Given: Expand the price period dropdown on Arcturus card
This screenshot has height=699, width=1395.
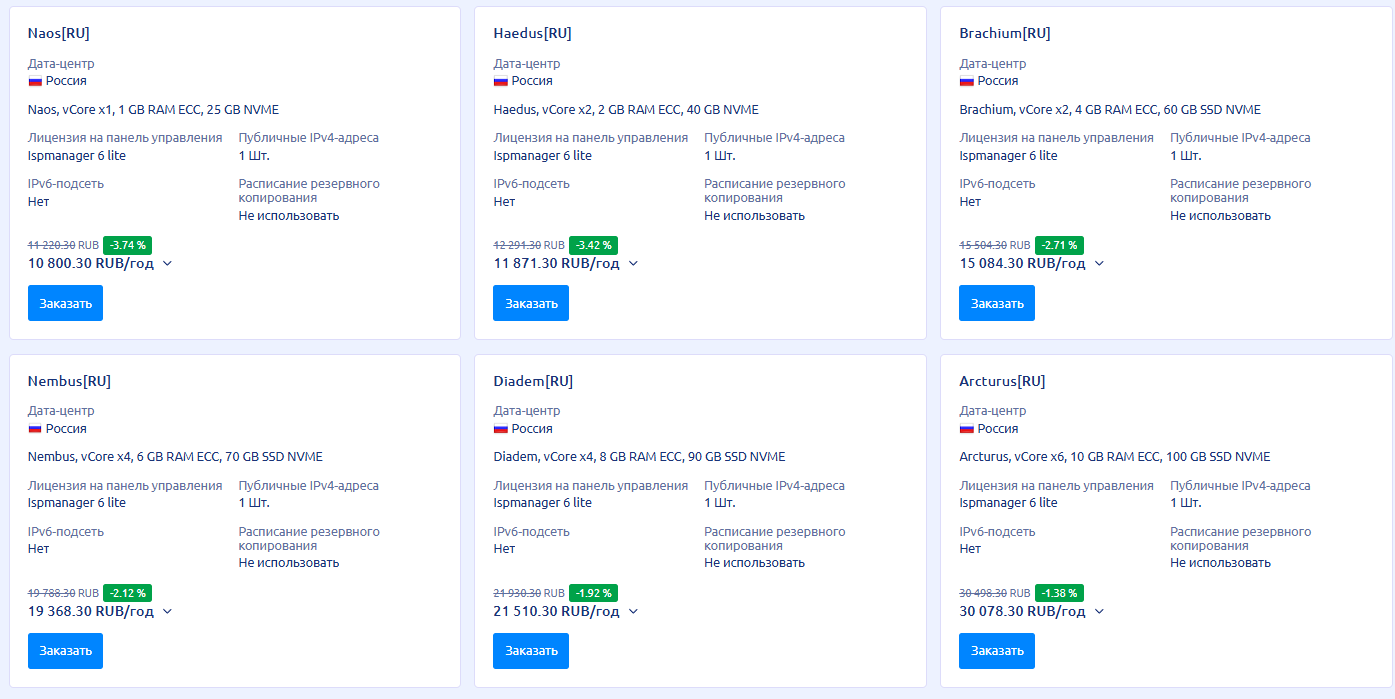Looking at the screenshot, I should 1099,611.
